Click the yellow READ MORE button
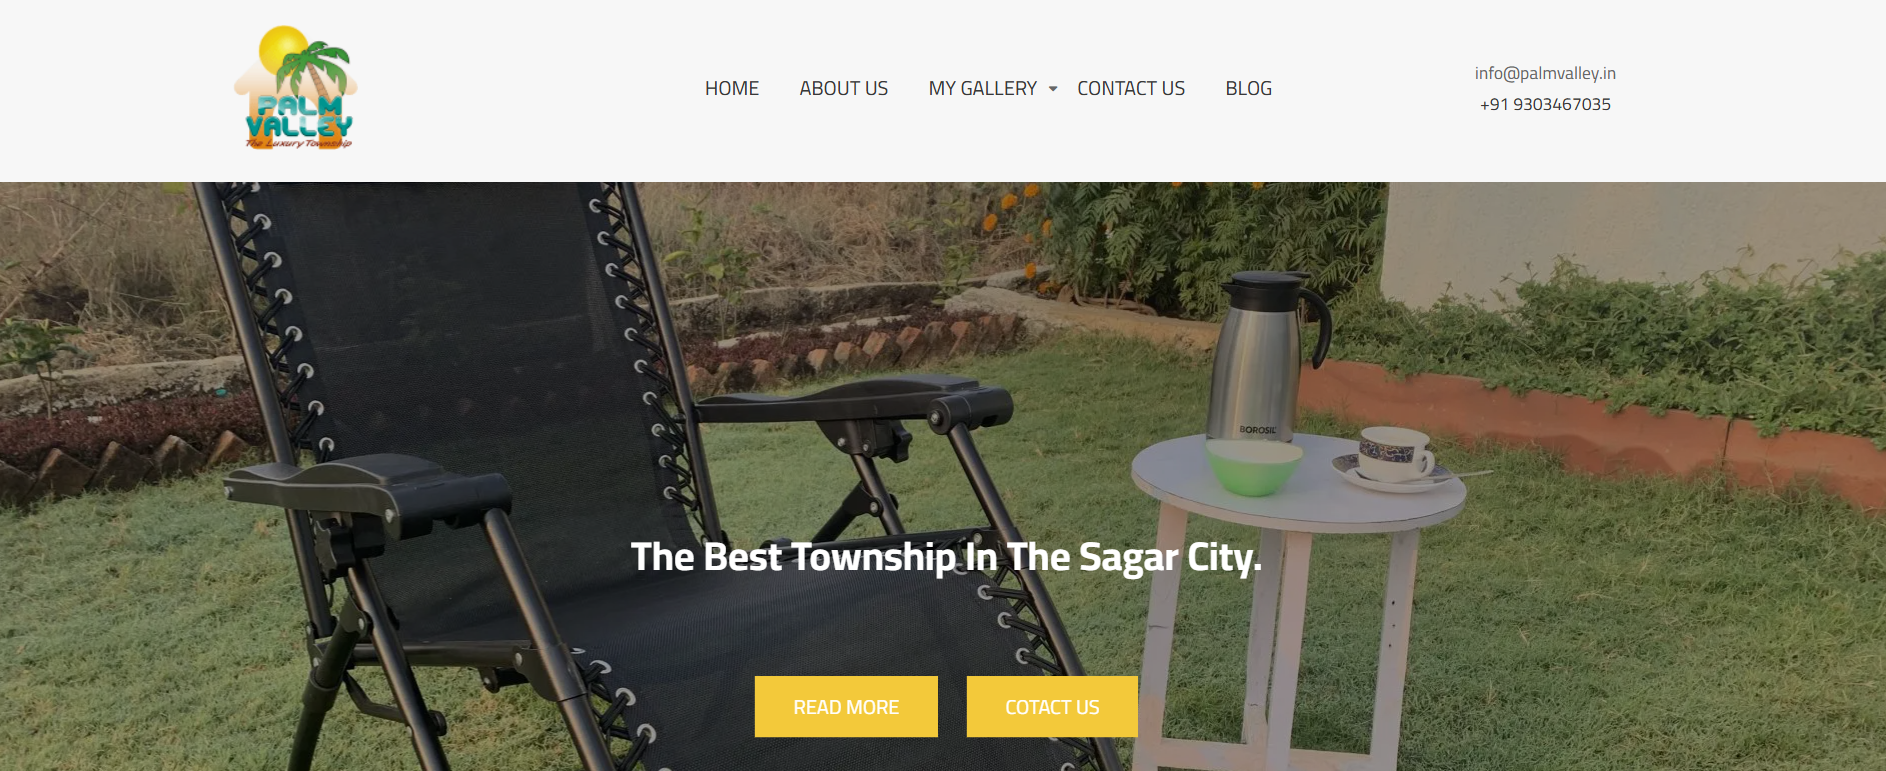The width and height of the screenshot is (1886, 771). coord(846,707)
